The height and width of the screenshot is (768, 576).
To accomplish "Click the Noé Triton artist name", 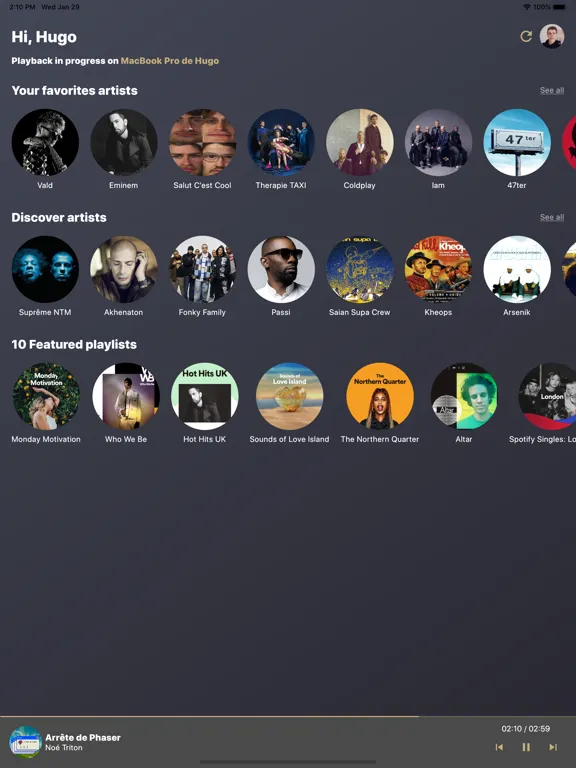I will coord(64,747).
